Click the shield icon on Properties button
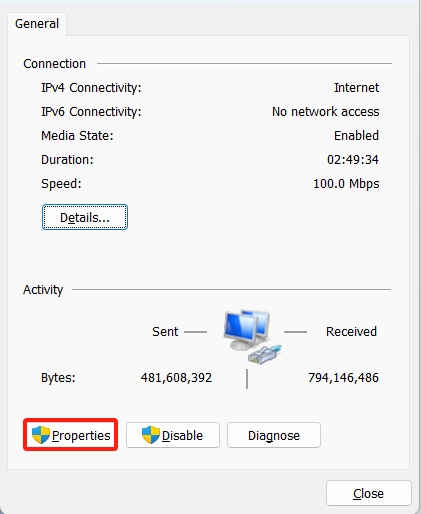 [41, 435]
